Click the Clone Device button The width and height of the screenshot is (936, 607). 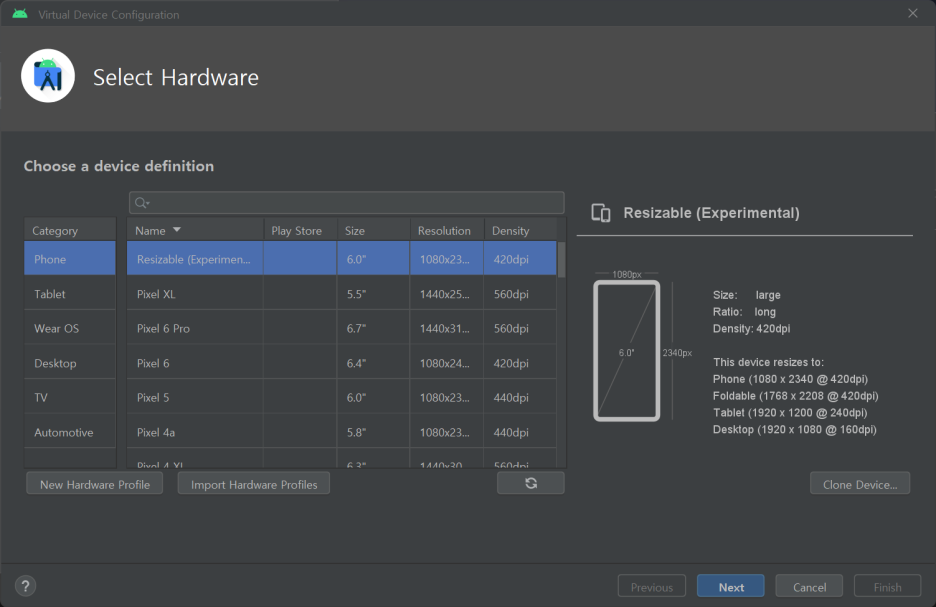(x=860, y=484)
